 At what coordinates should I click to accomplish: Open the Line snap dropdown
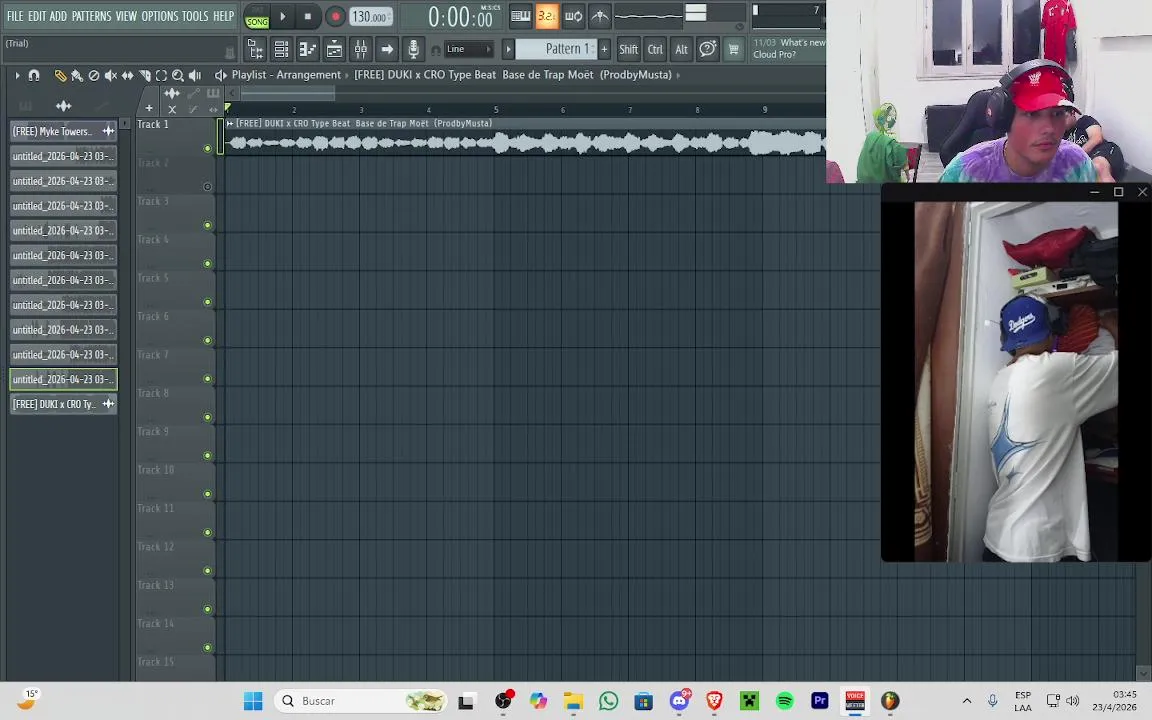point(469,49)
